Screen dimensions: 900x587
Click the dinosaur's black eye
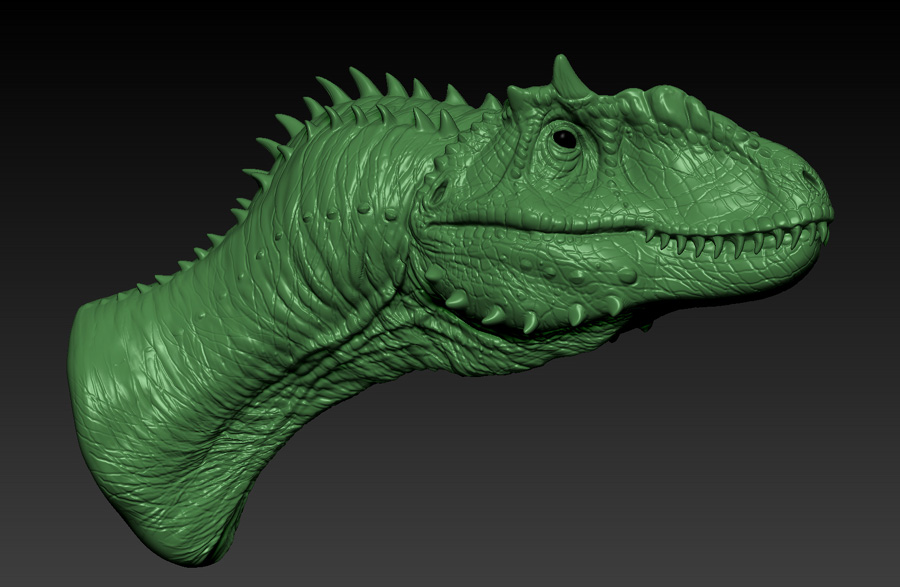(565, 138)
